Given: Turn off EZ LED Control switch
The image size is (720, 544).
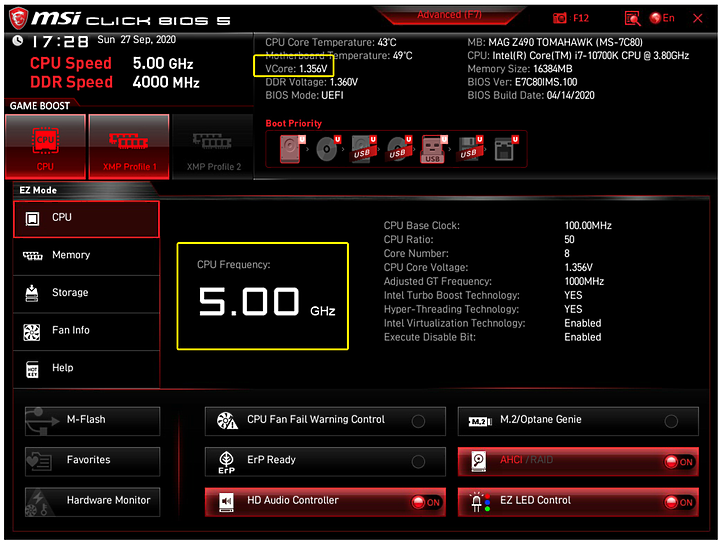Looking at the screenshot, I should pos(679,502).
